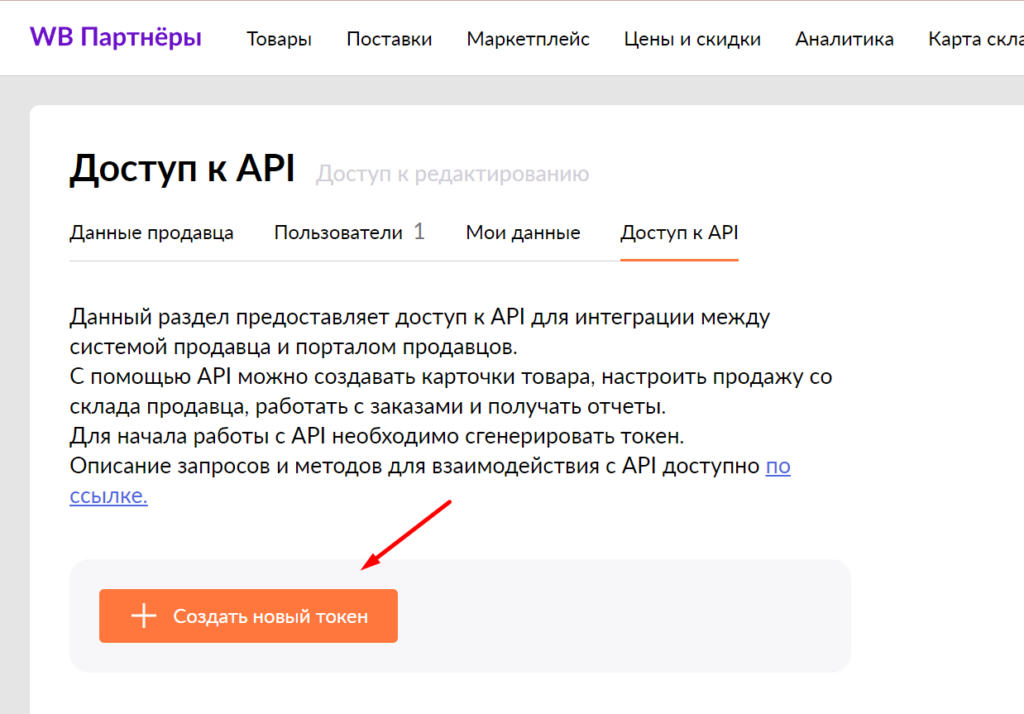This screenshot has height=714, width=1024.
Task: Click the Создать новый токен button
Action: (x=248, y=616)
